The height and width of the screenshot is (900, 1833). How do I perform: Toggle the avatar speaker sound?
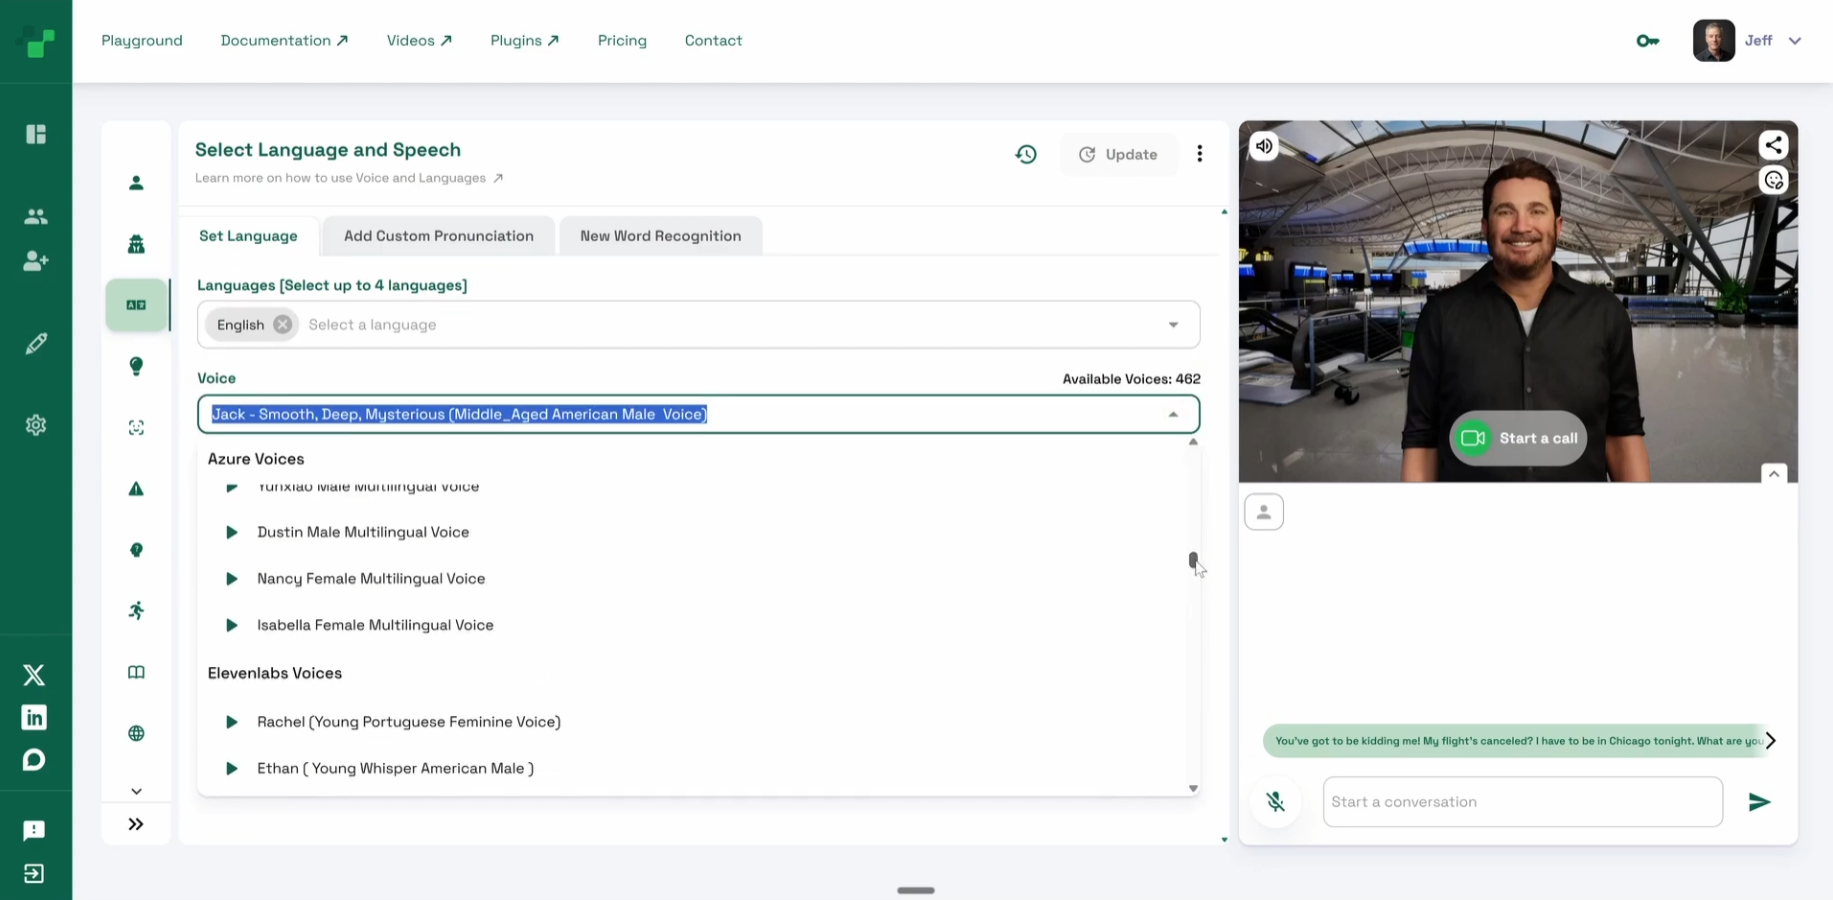[x=1264, y=146]
